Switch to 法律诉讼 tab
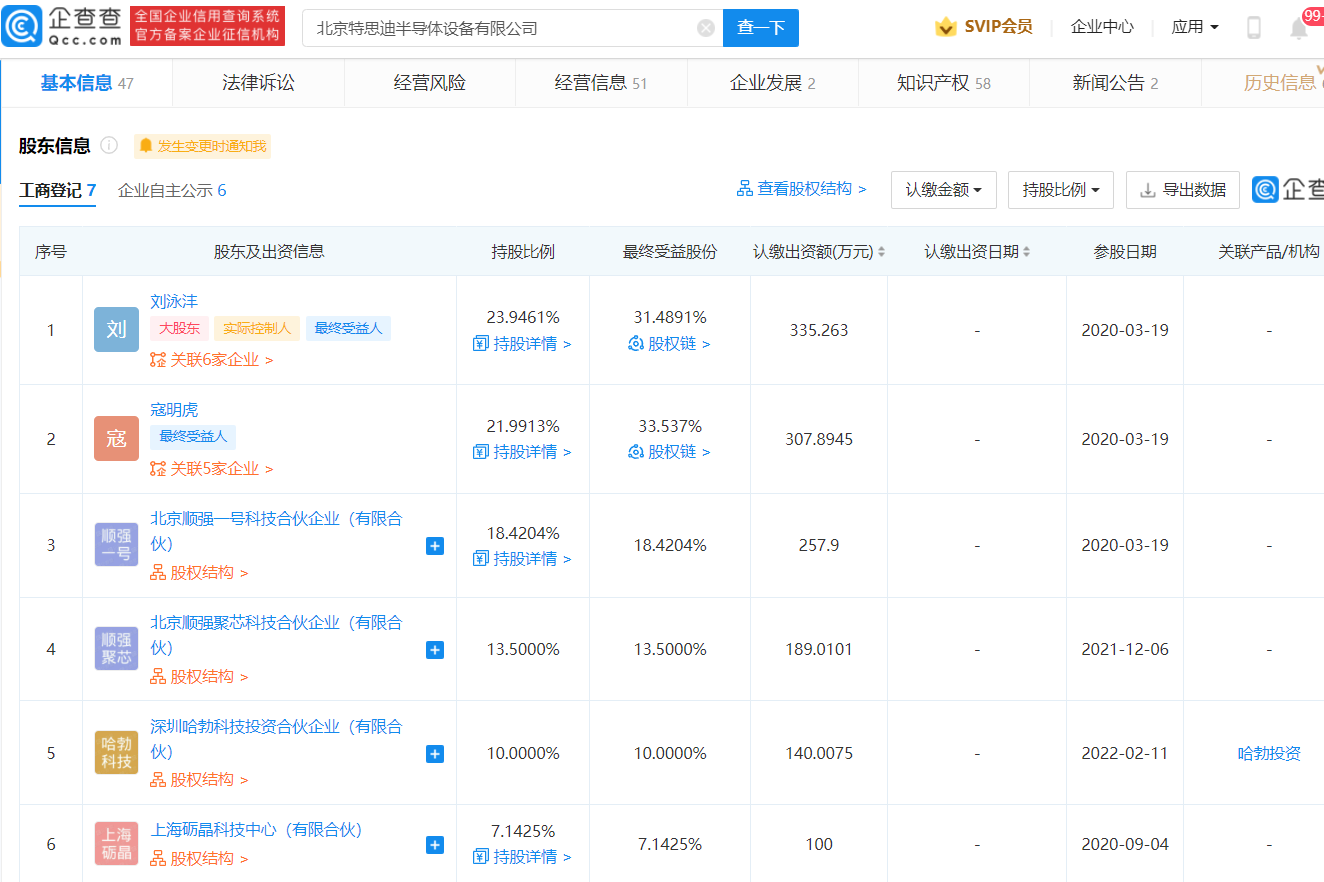Screen dimensions: 1324x882 258,83
